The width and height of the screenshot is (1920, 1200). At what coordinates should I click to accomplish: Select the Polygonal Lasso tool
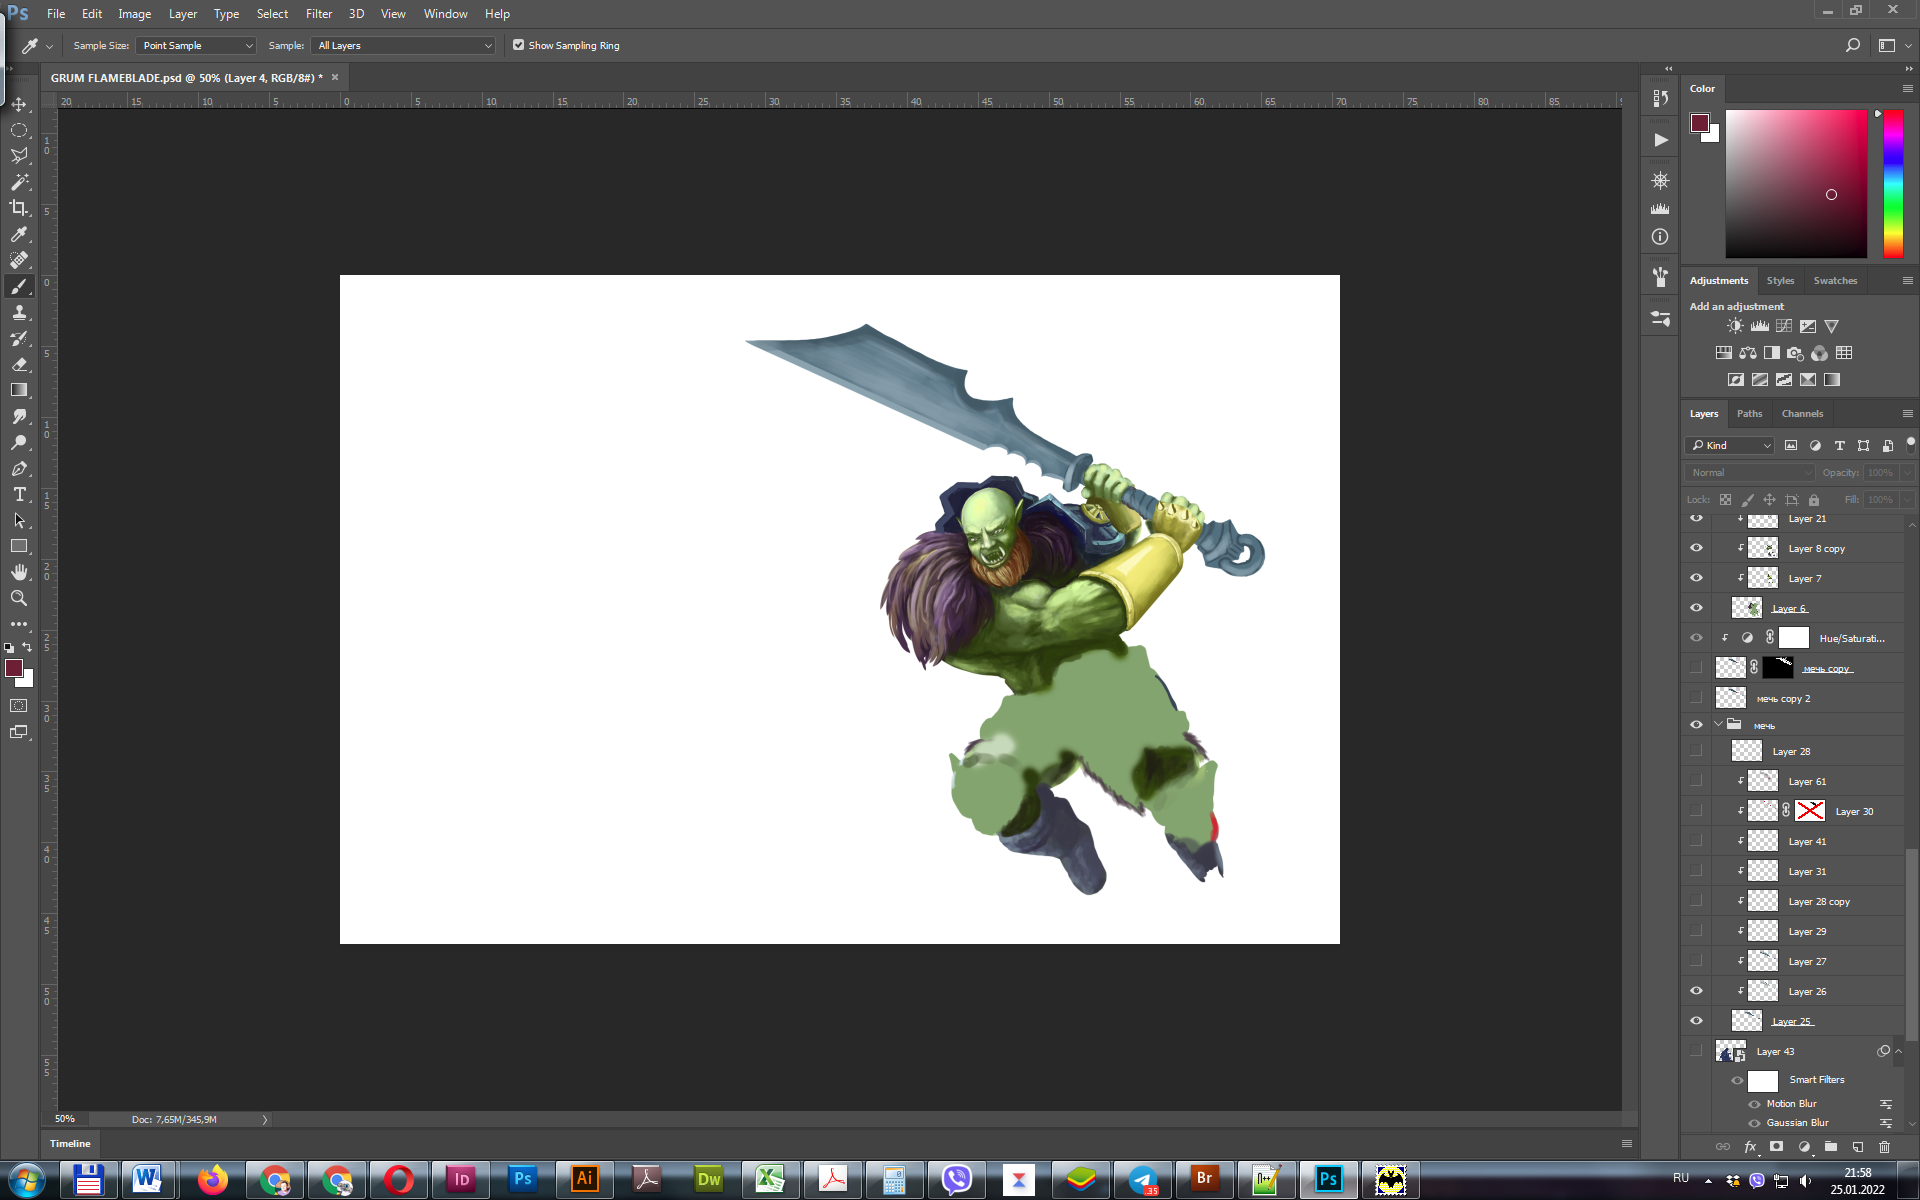pos(19,156)
